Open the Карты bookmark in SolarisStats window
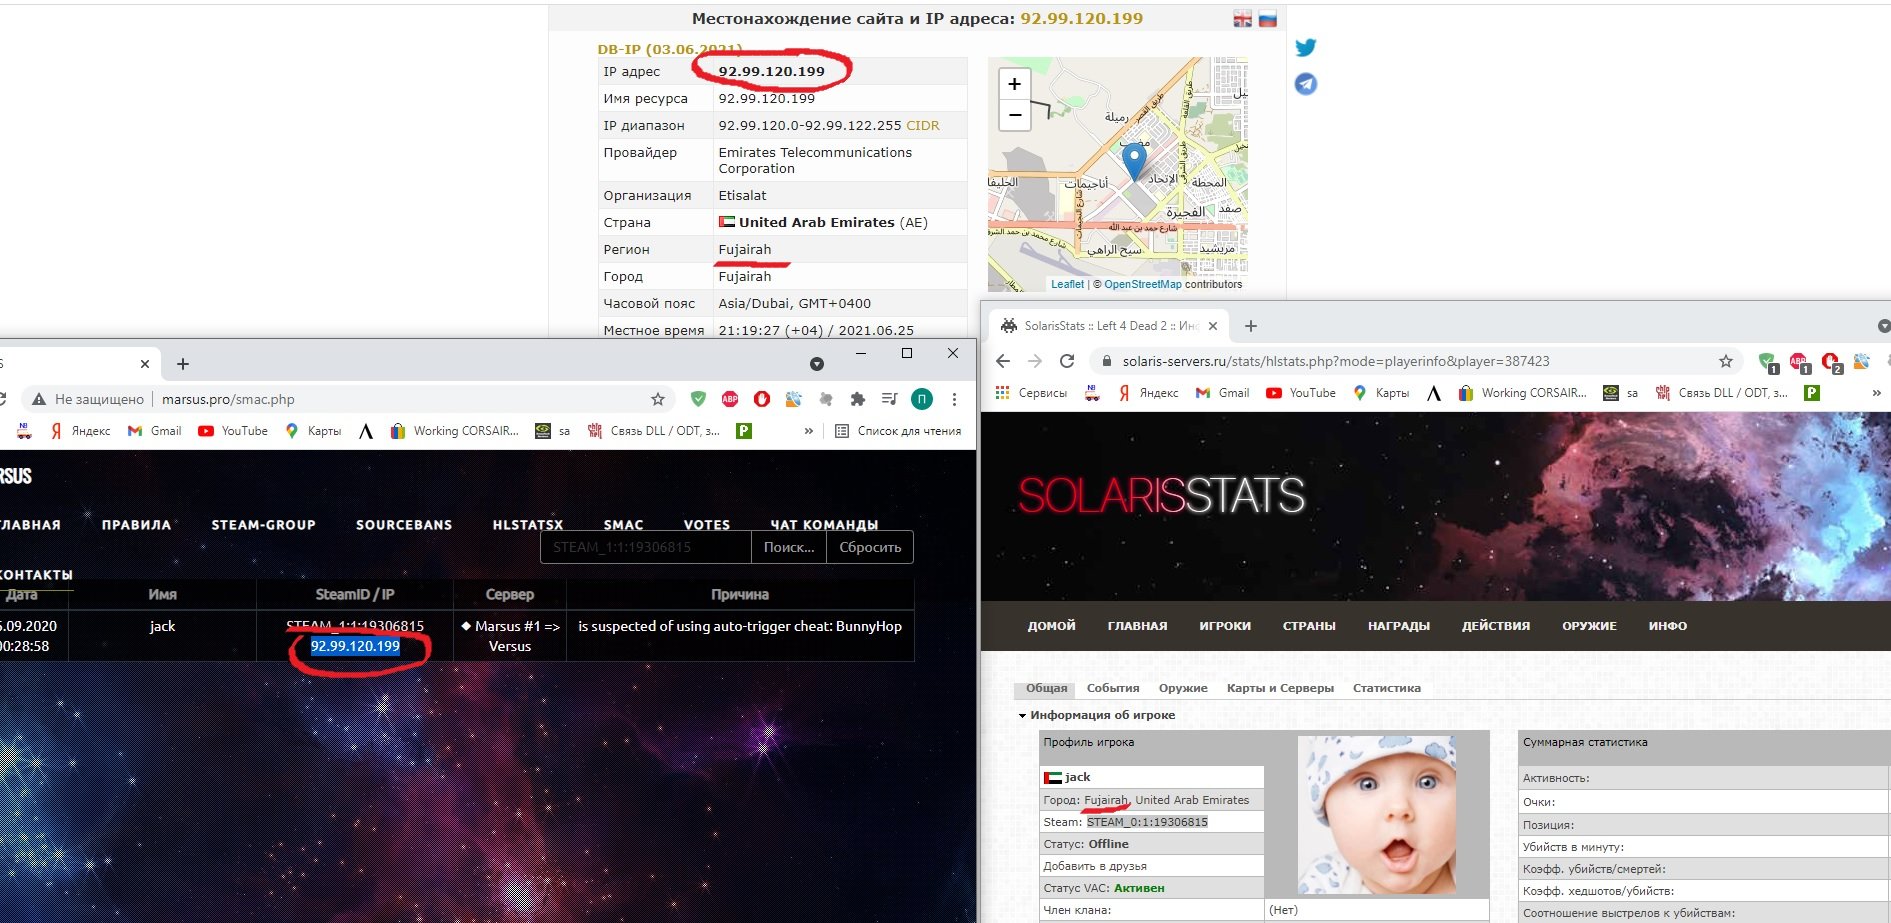Image resolution: width=1891 pixels, height=923 pixels. 1380,393
